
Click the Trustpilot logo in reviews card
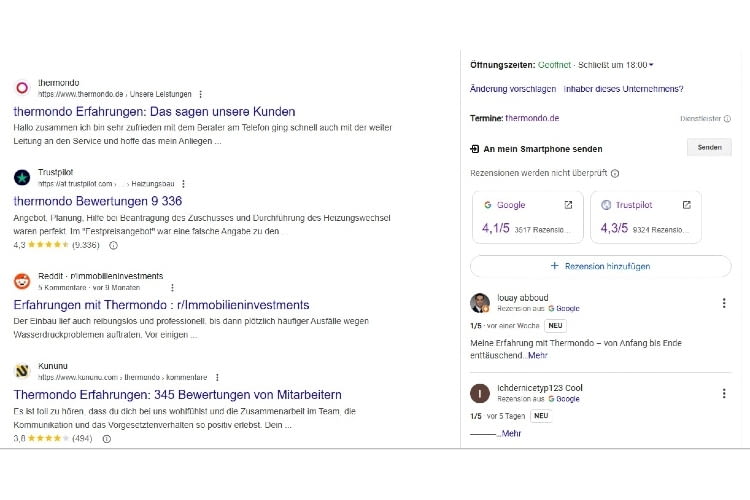point(606,205)
